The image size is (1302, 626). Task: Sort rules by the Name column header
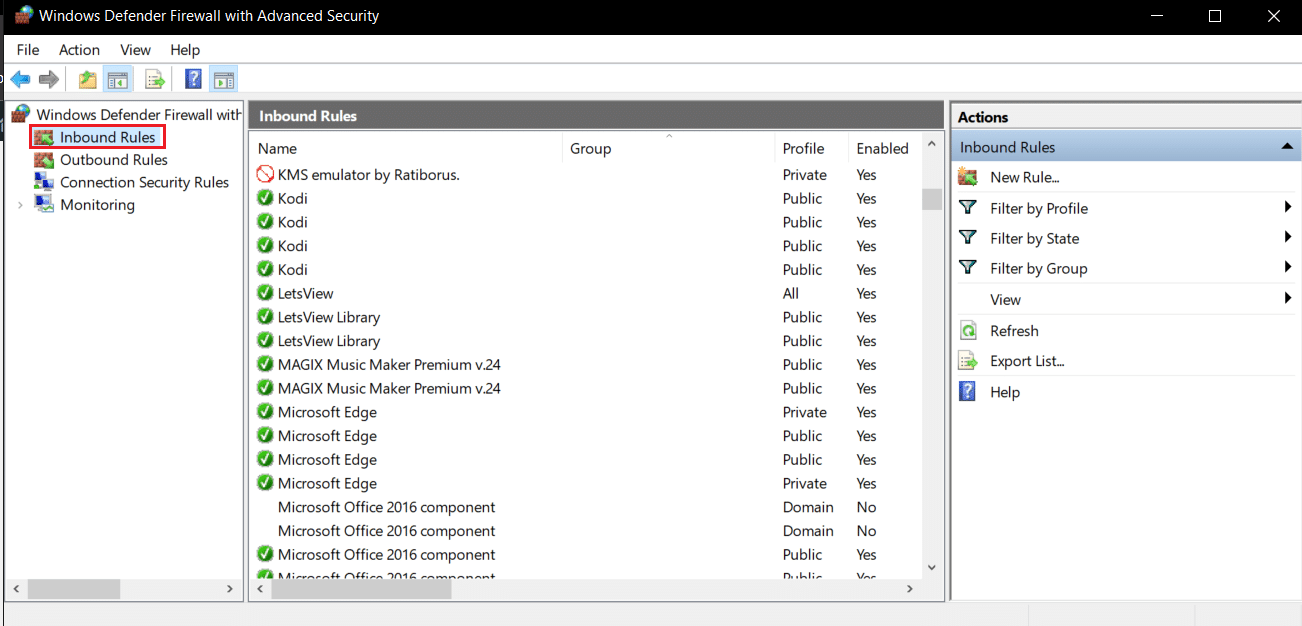(x=406, y=148)
